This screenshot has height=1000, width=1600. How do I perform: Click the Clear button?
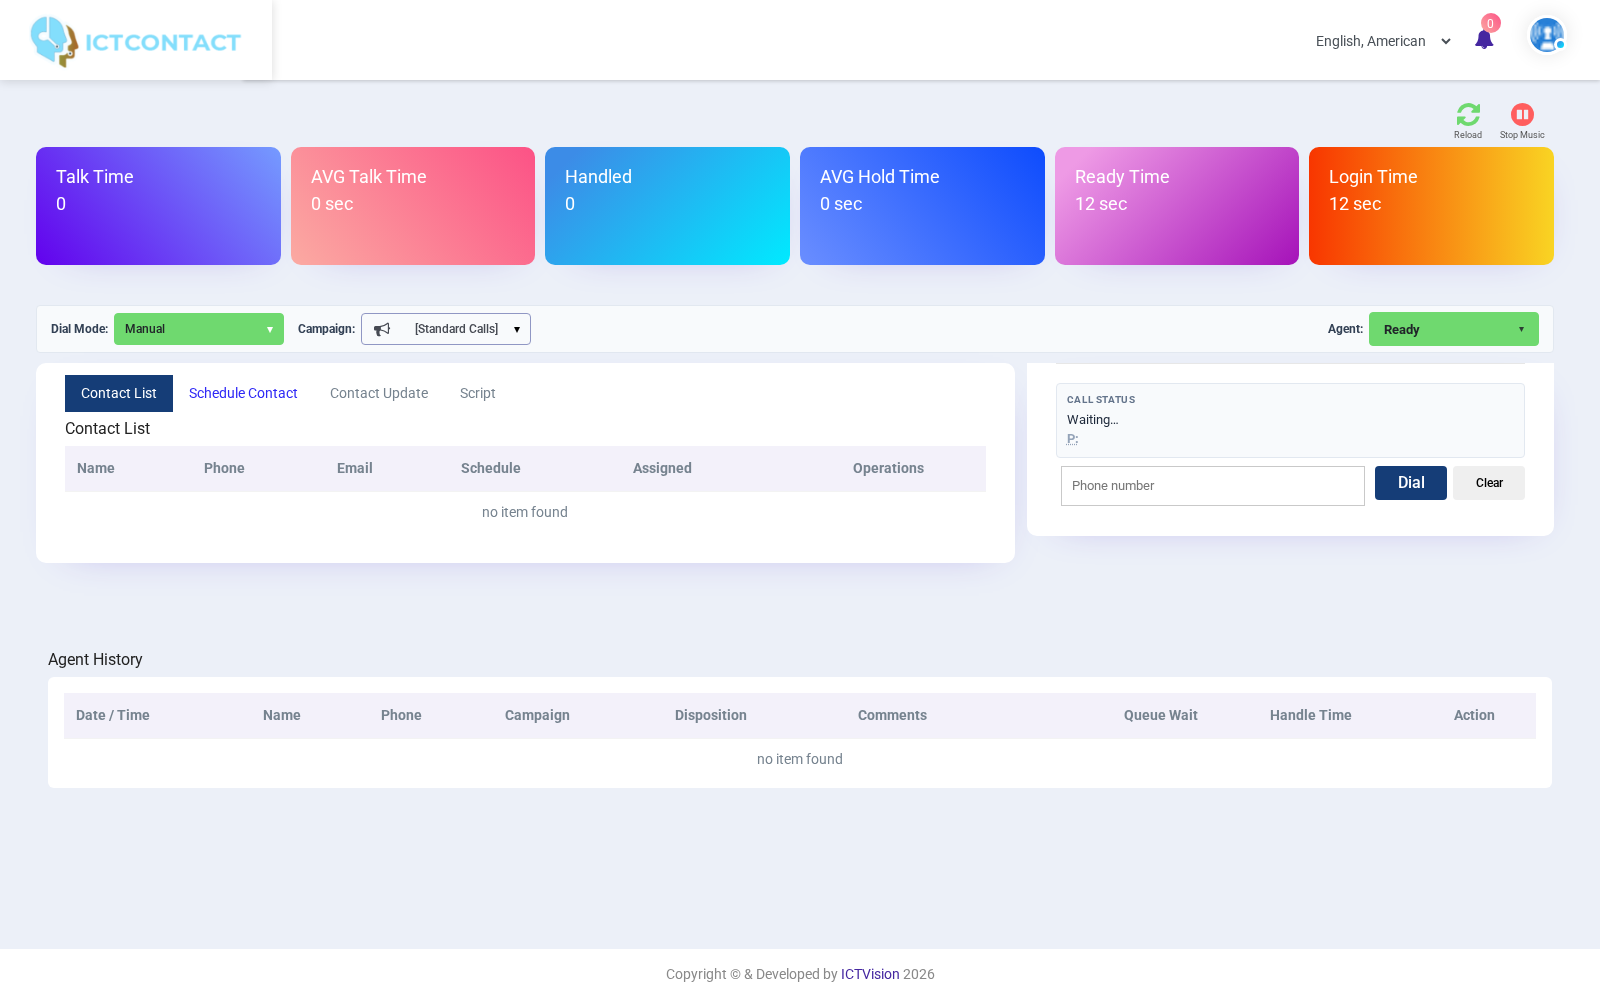(1489, 483)
